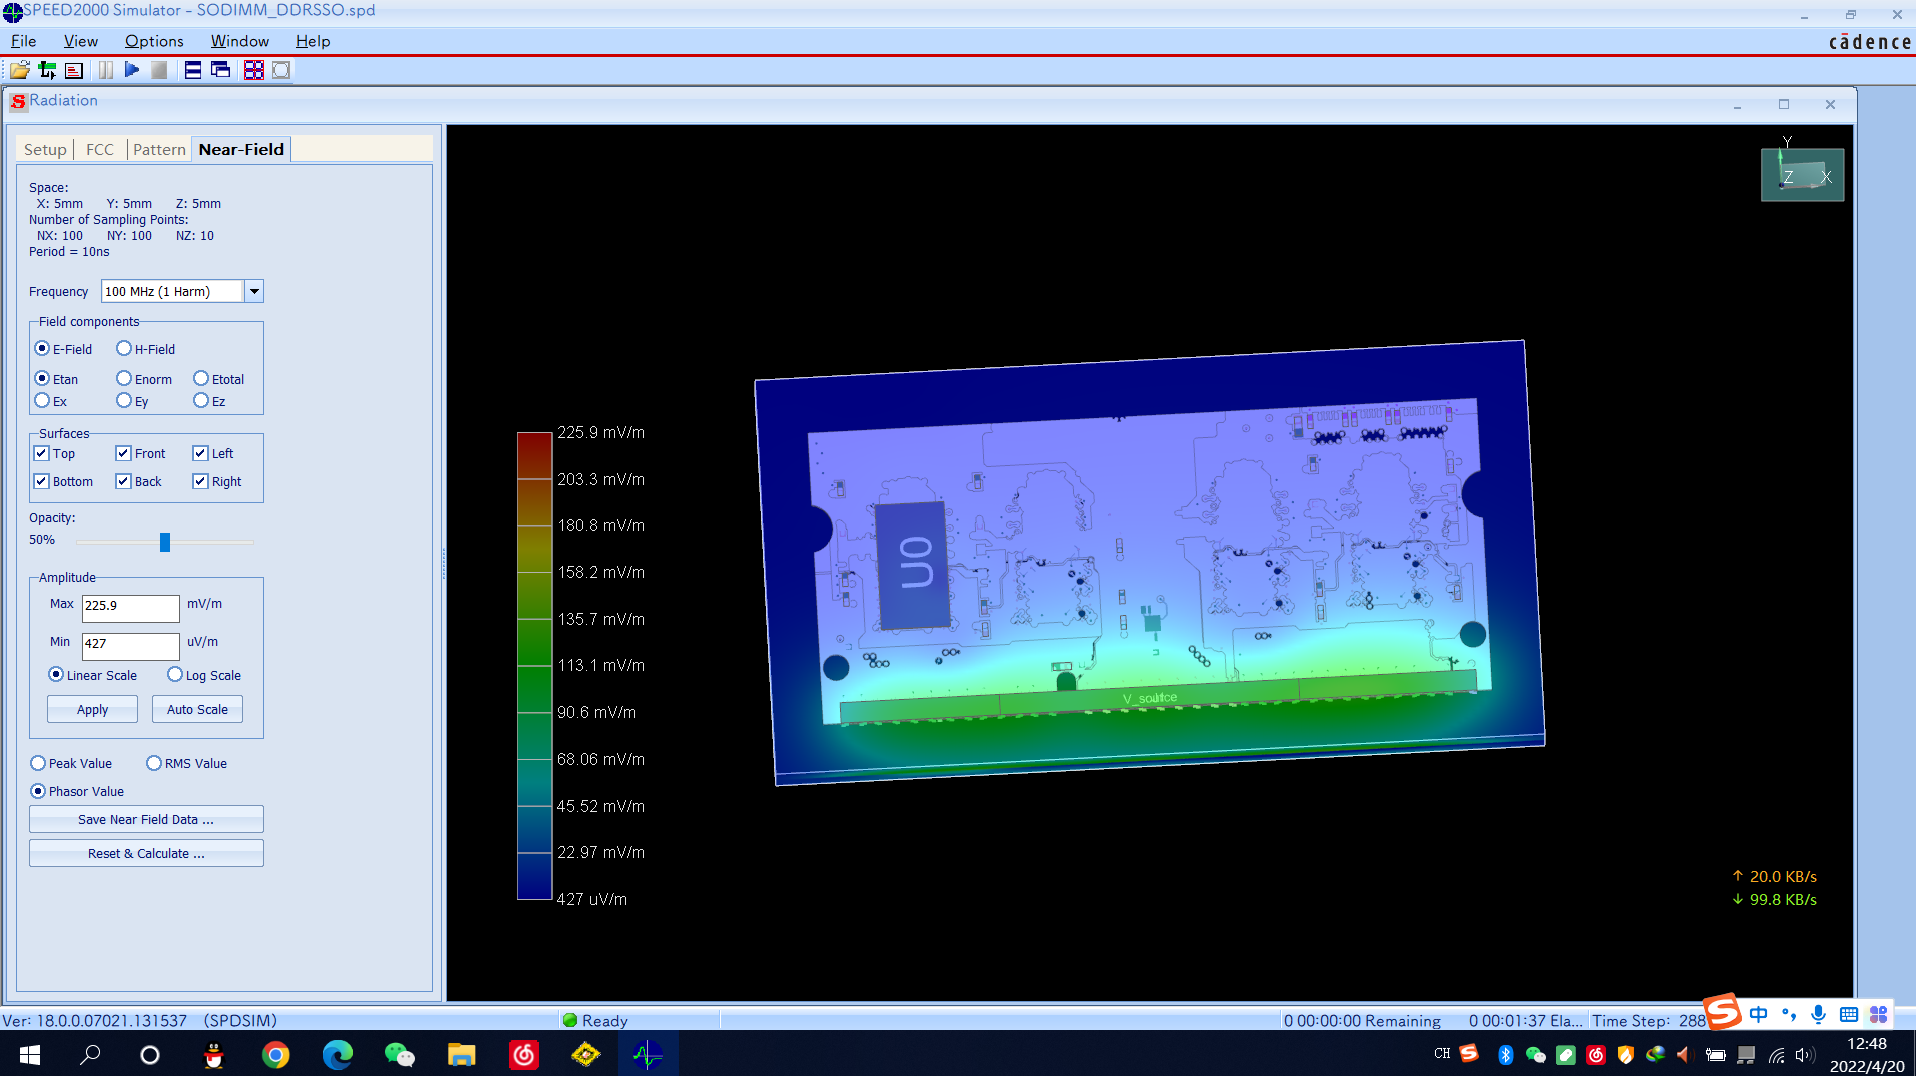The width and height of the screenshot is (1916, 1076).
Task: Select the Log Scale option
Action: tap(175, 675)
